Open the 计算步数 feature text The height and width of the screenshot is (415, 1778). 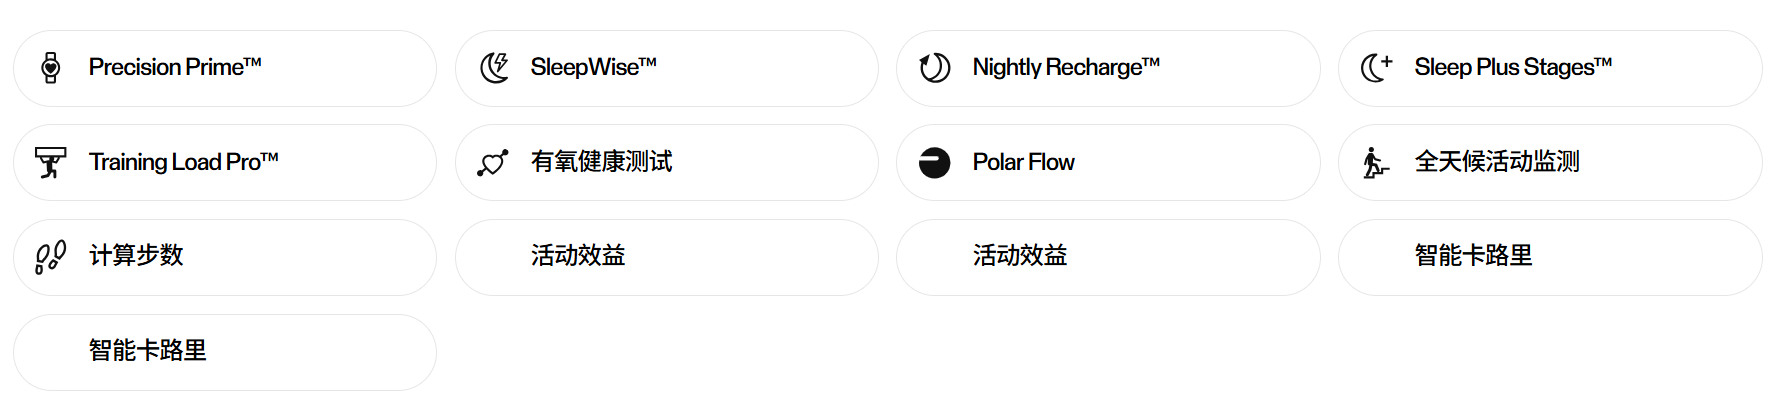coord(136,256)
